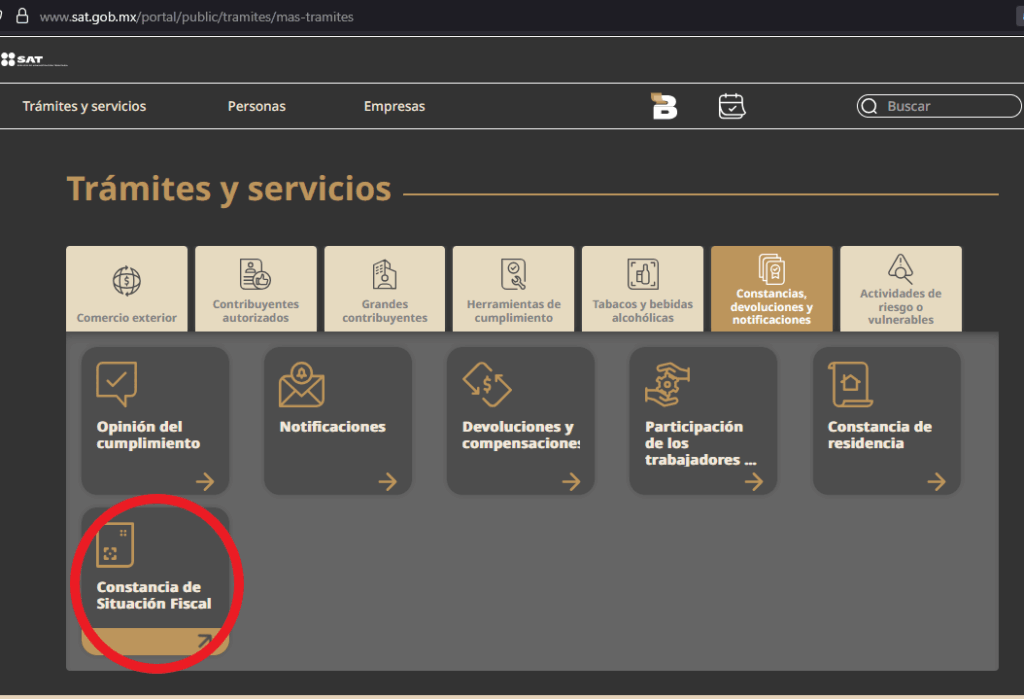This screenshot has height=699, width=1024.
Task: Select the Grandes contribuyentes tab
Action: click(385, 289)
